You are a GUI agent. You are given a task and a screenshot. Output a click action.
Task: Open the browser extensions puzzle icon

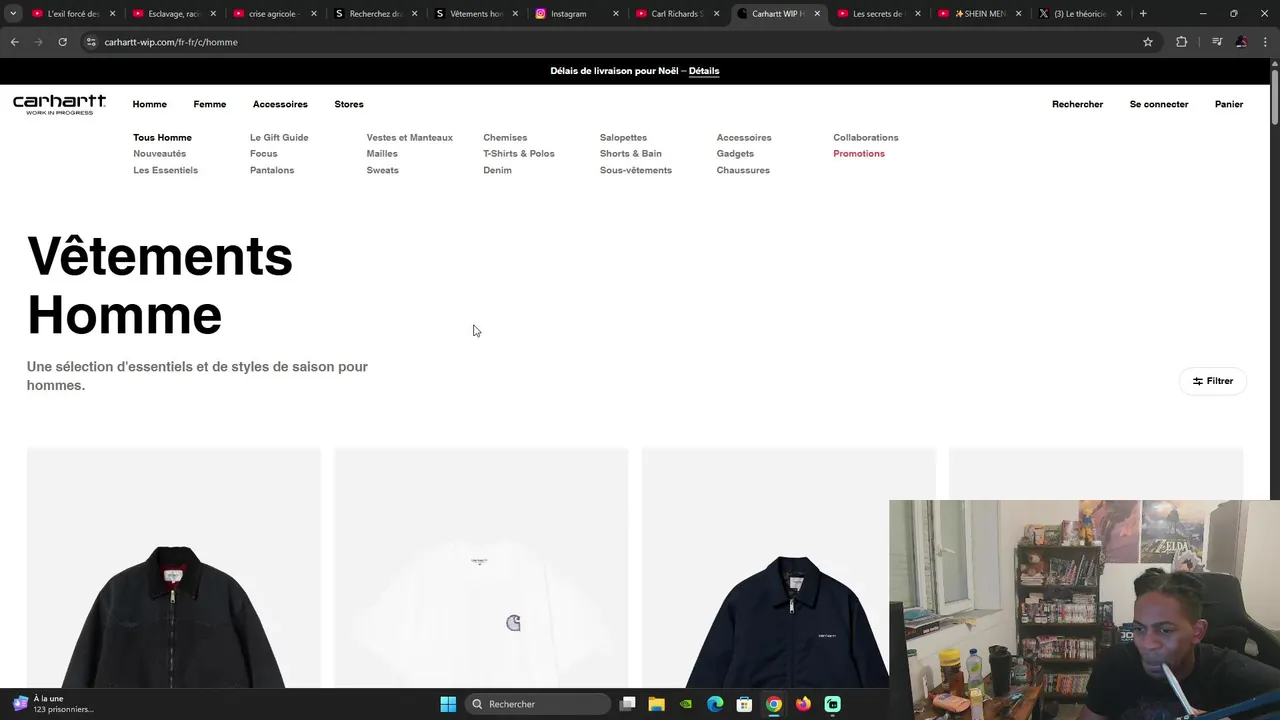(x=1181, y=42)
